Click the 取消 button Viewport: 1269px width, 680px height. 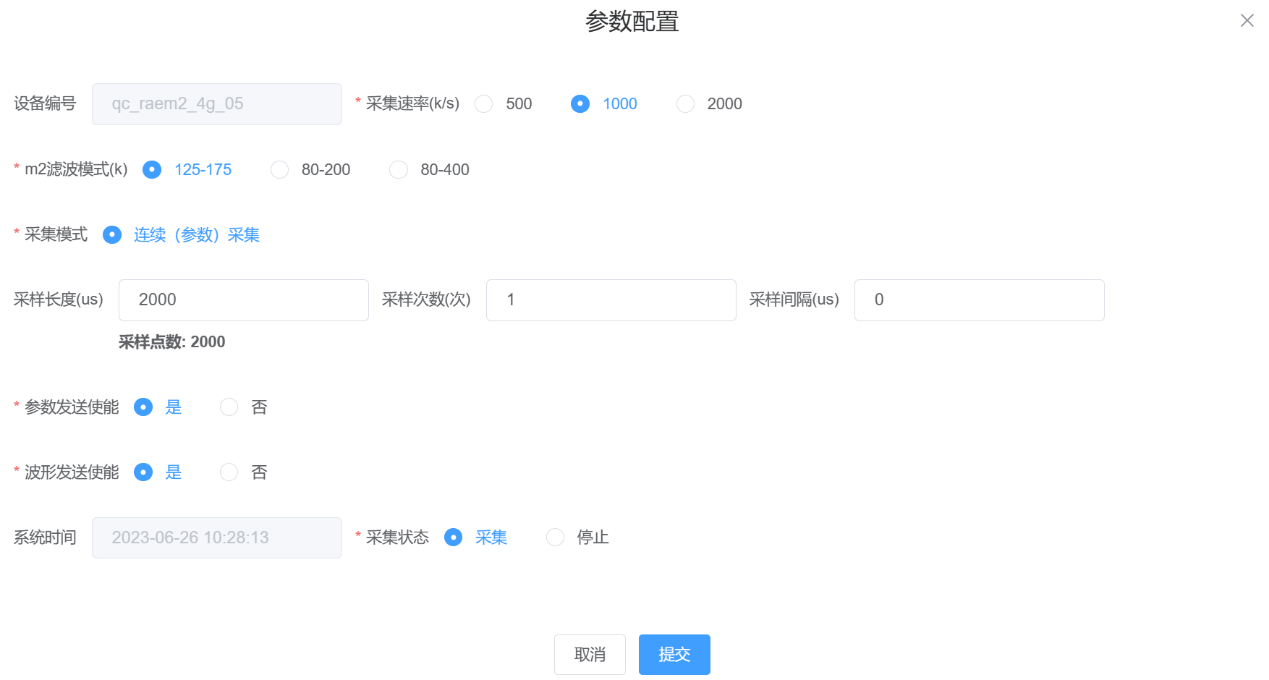(x=590, y=655)
